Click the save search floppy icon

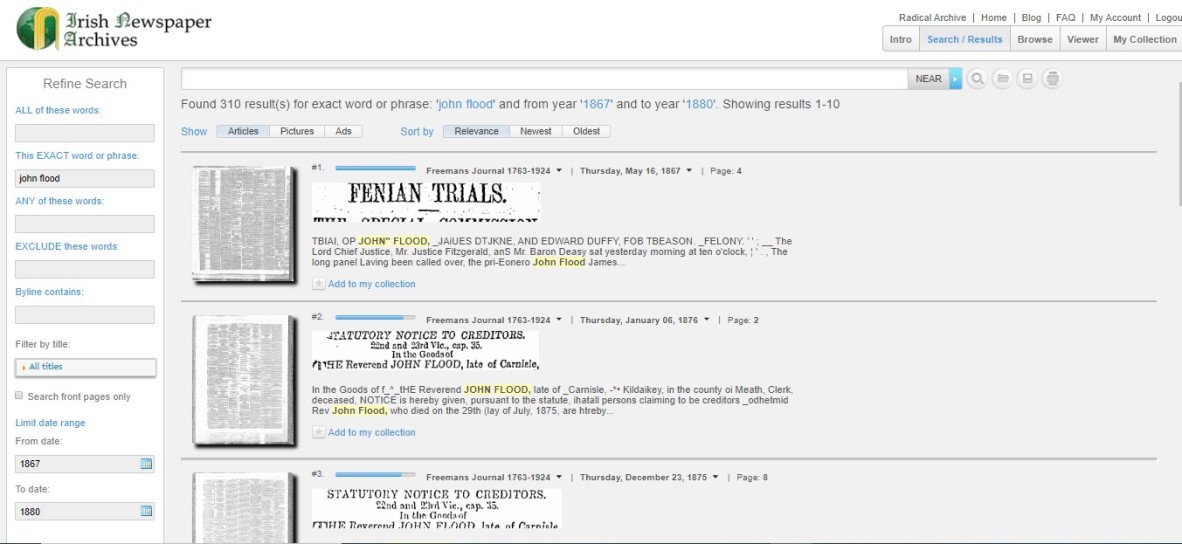coord(1027,78)
